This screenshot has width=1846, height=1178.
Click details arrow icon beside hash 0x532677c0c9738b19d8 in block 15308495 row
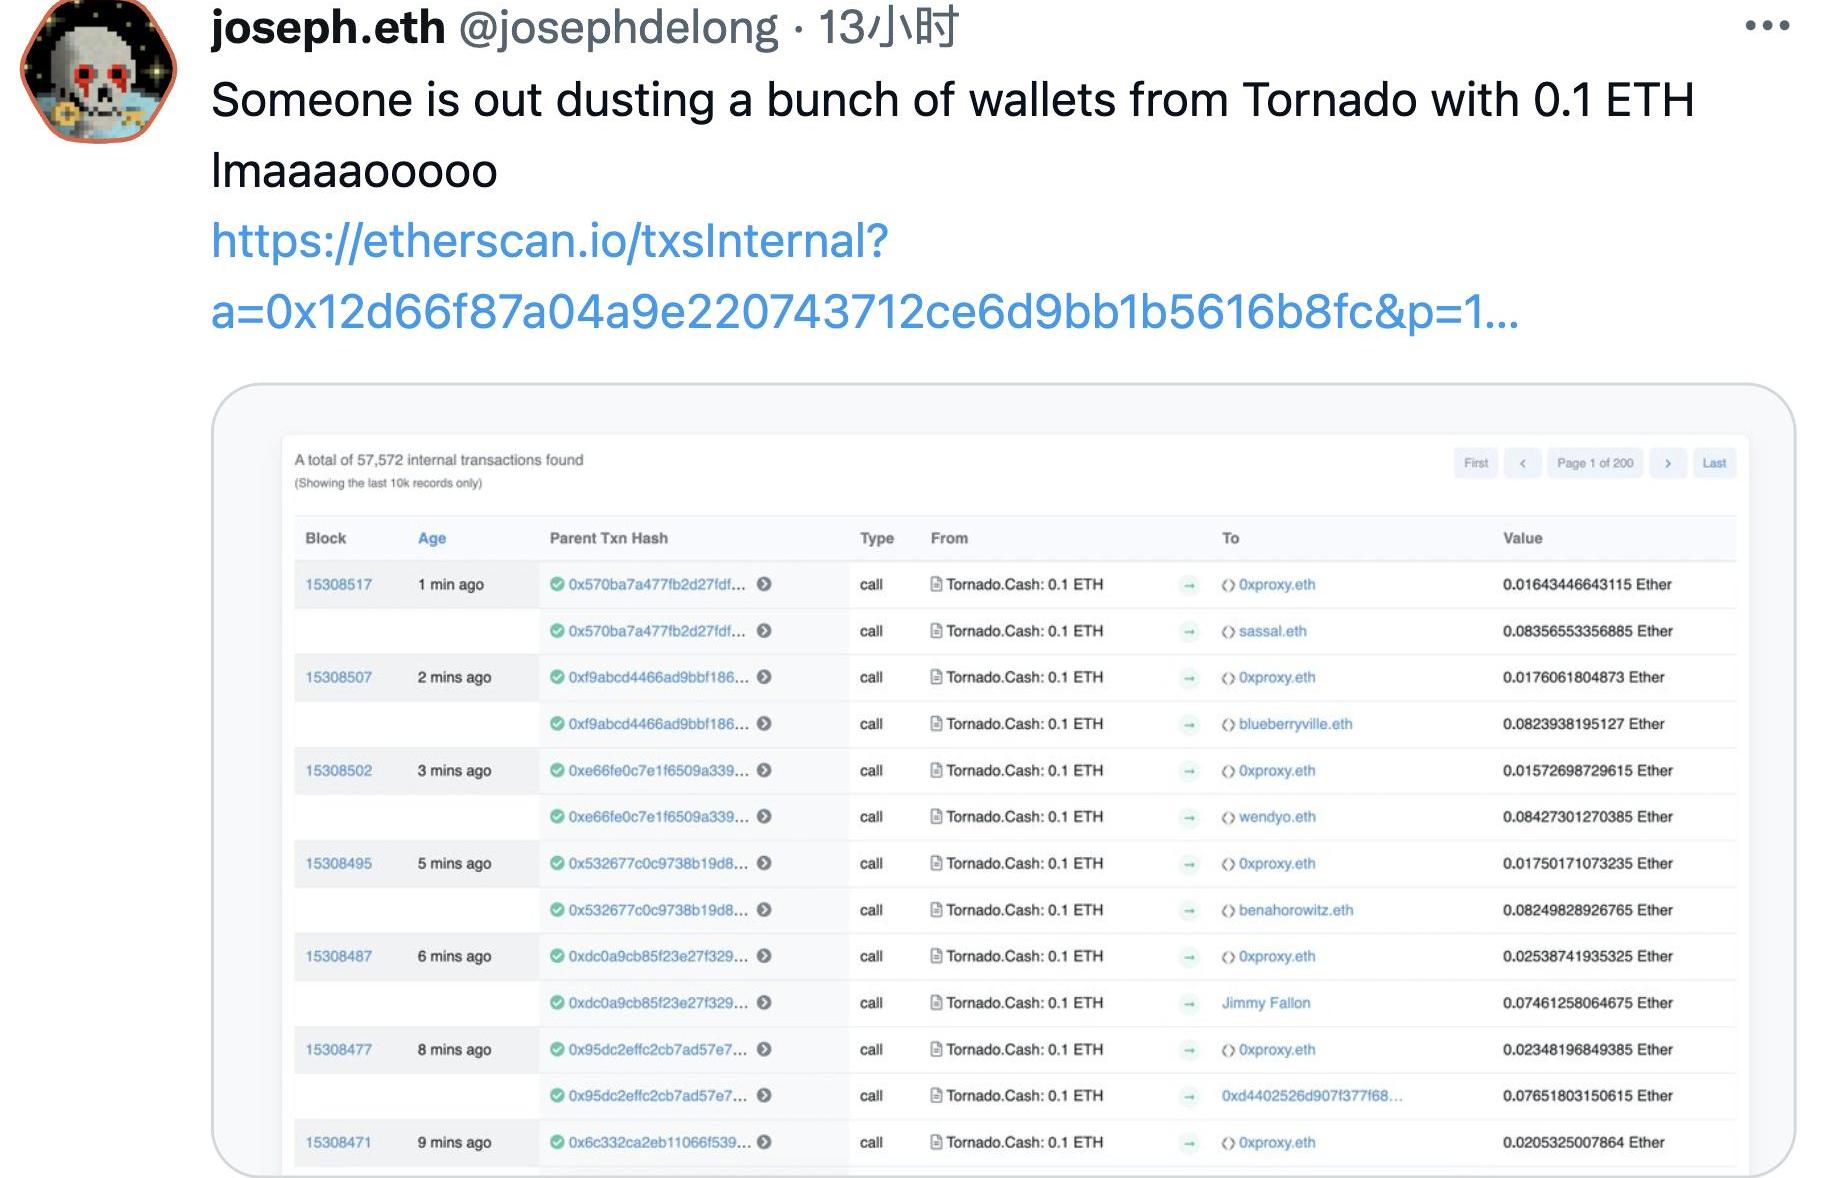[764, 864]
